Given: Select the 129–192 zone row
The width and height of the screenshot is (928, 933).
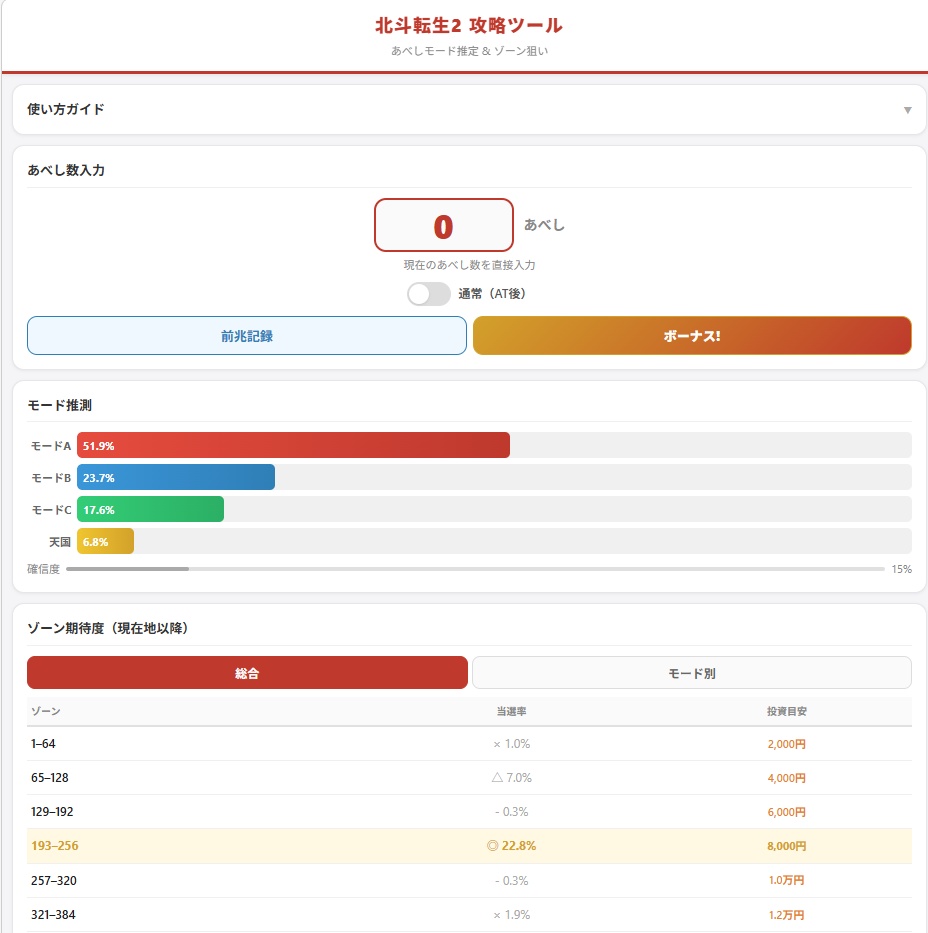Looking at the screenshot, I should click(x=469, y=812).
